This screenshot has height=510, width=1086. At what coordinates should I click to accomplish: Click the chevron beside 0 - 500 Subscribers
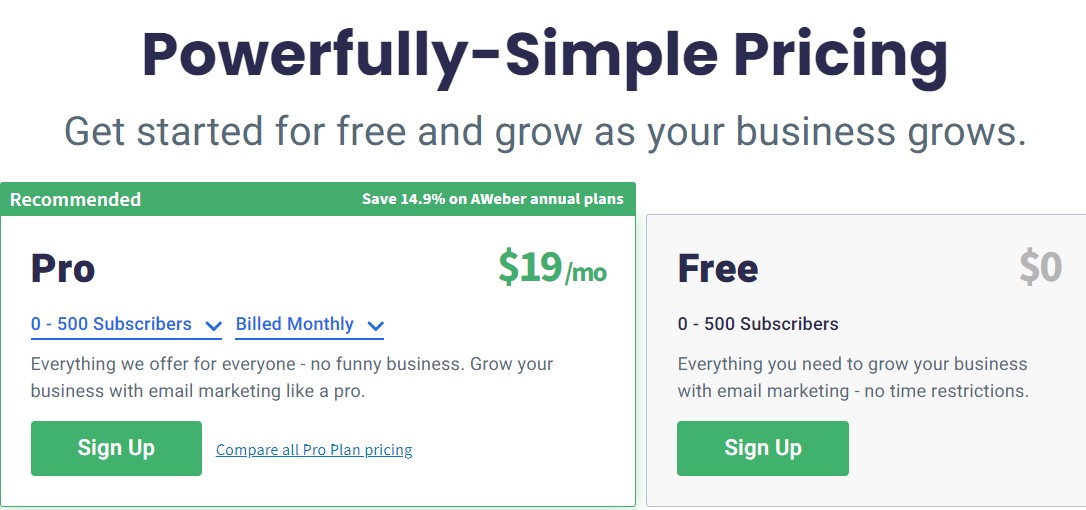pyautogui.click(x=213, y=326)
